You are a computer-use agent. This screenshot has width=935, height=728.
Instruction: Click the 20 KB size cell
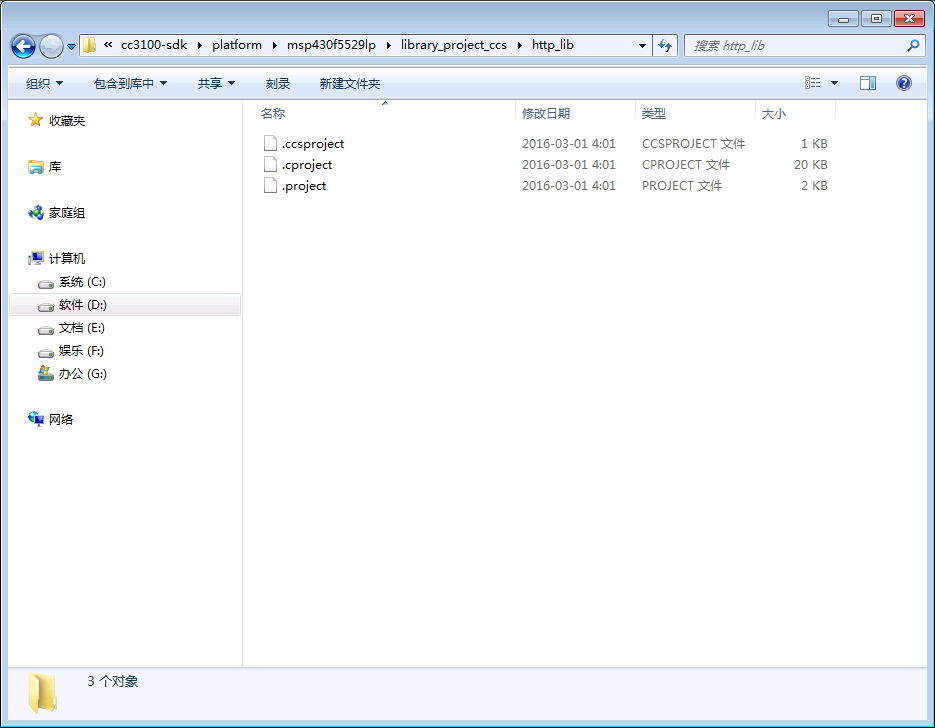pyautogui.click(x=810, y=165)
